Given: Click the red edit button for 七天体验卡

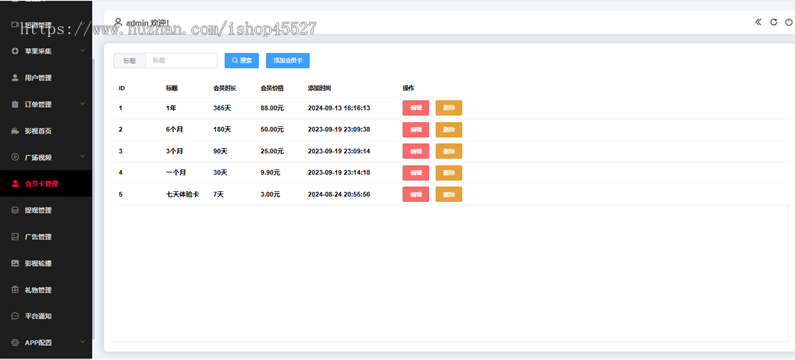Looking at the screenshot, I should pyautogui.click(x=416, y=194).
